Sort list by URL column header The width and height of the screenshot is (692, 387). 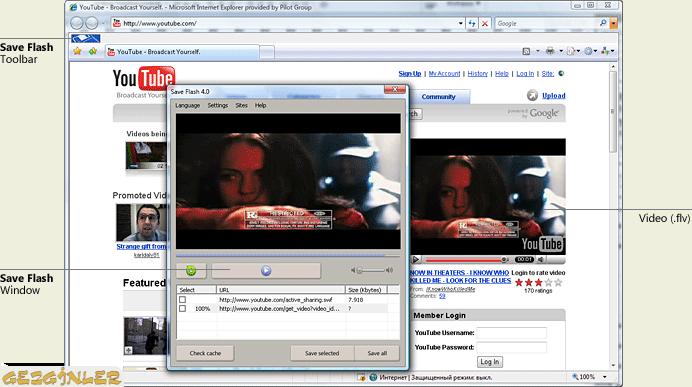pos(281,290)
